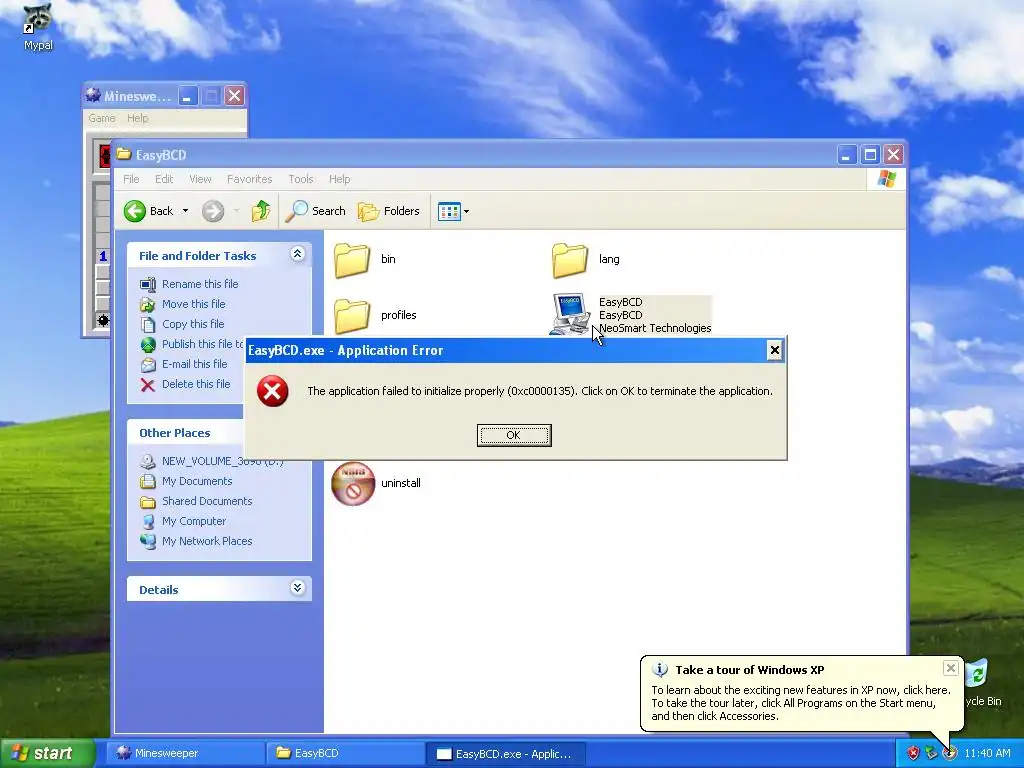
Task: Click the Publish this file globe icon
Action: [x=148, y=344]
